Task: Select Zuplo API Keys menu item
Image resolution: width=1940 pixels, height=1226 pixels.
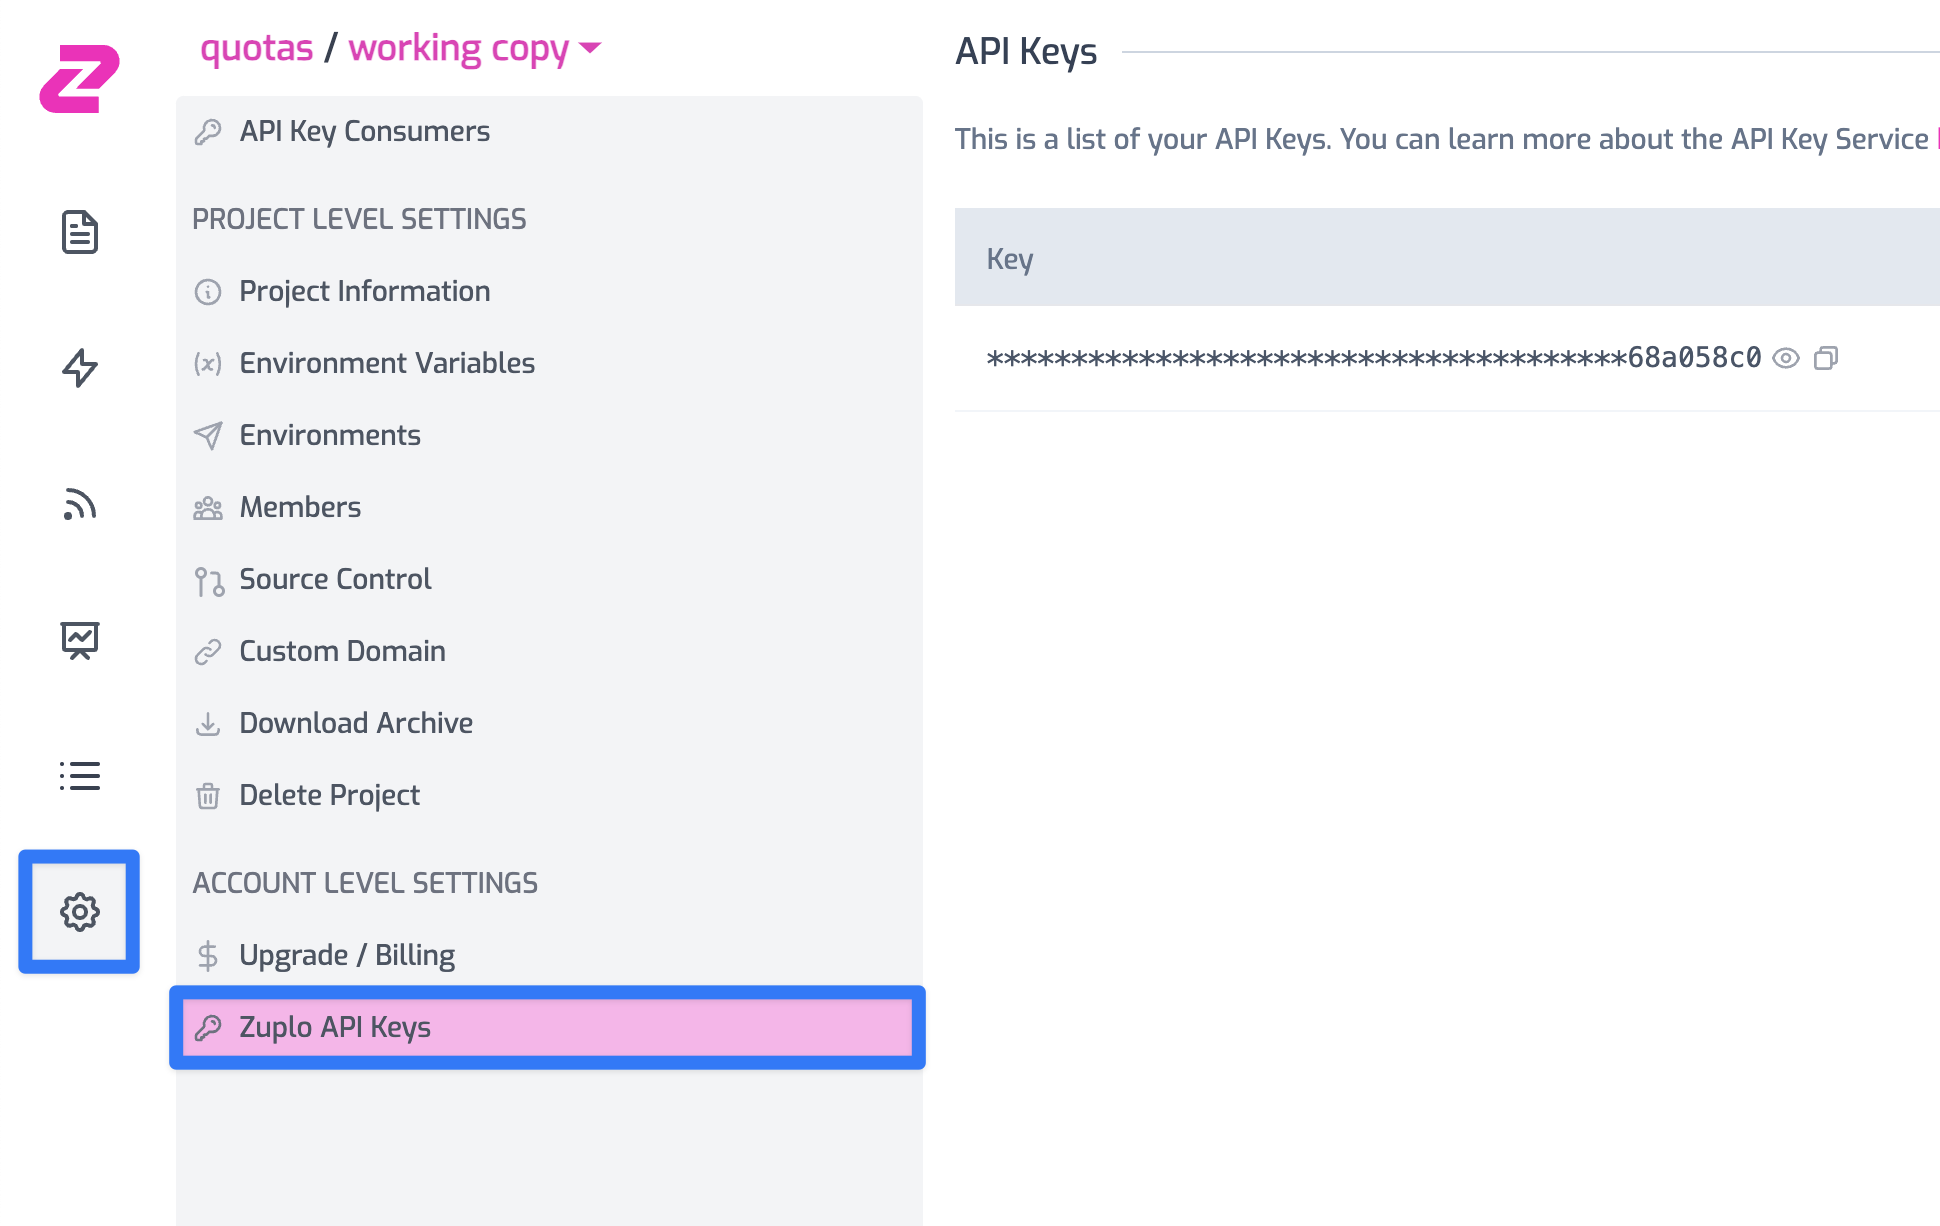Action: (x=335, y=1027)
